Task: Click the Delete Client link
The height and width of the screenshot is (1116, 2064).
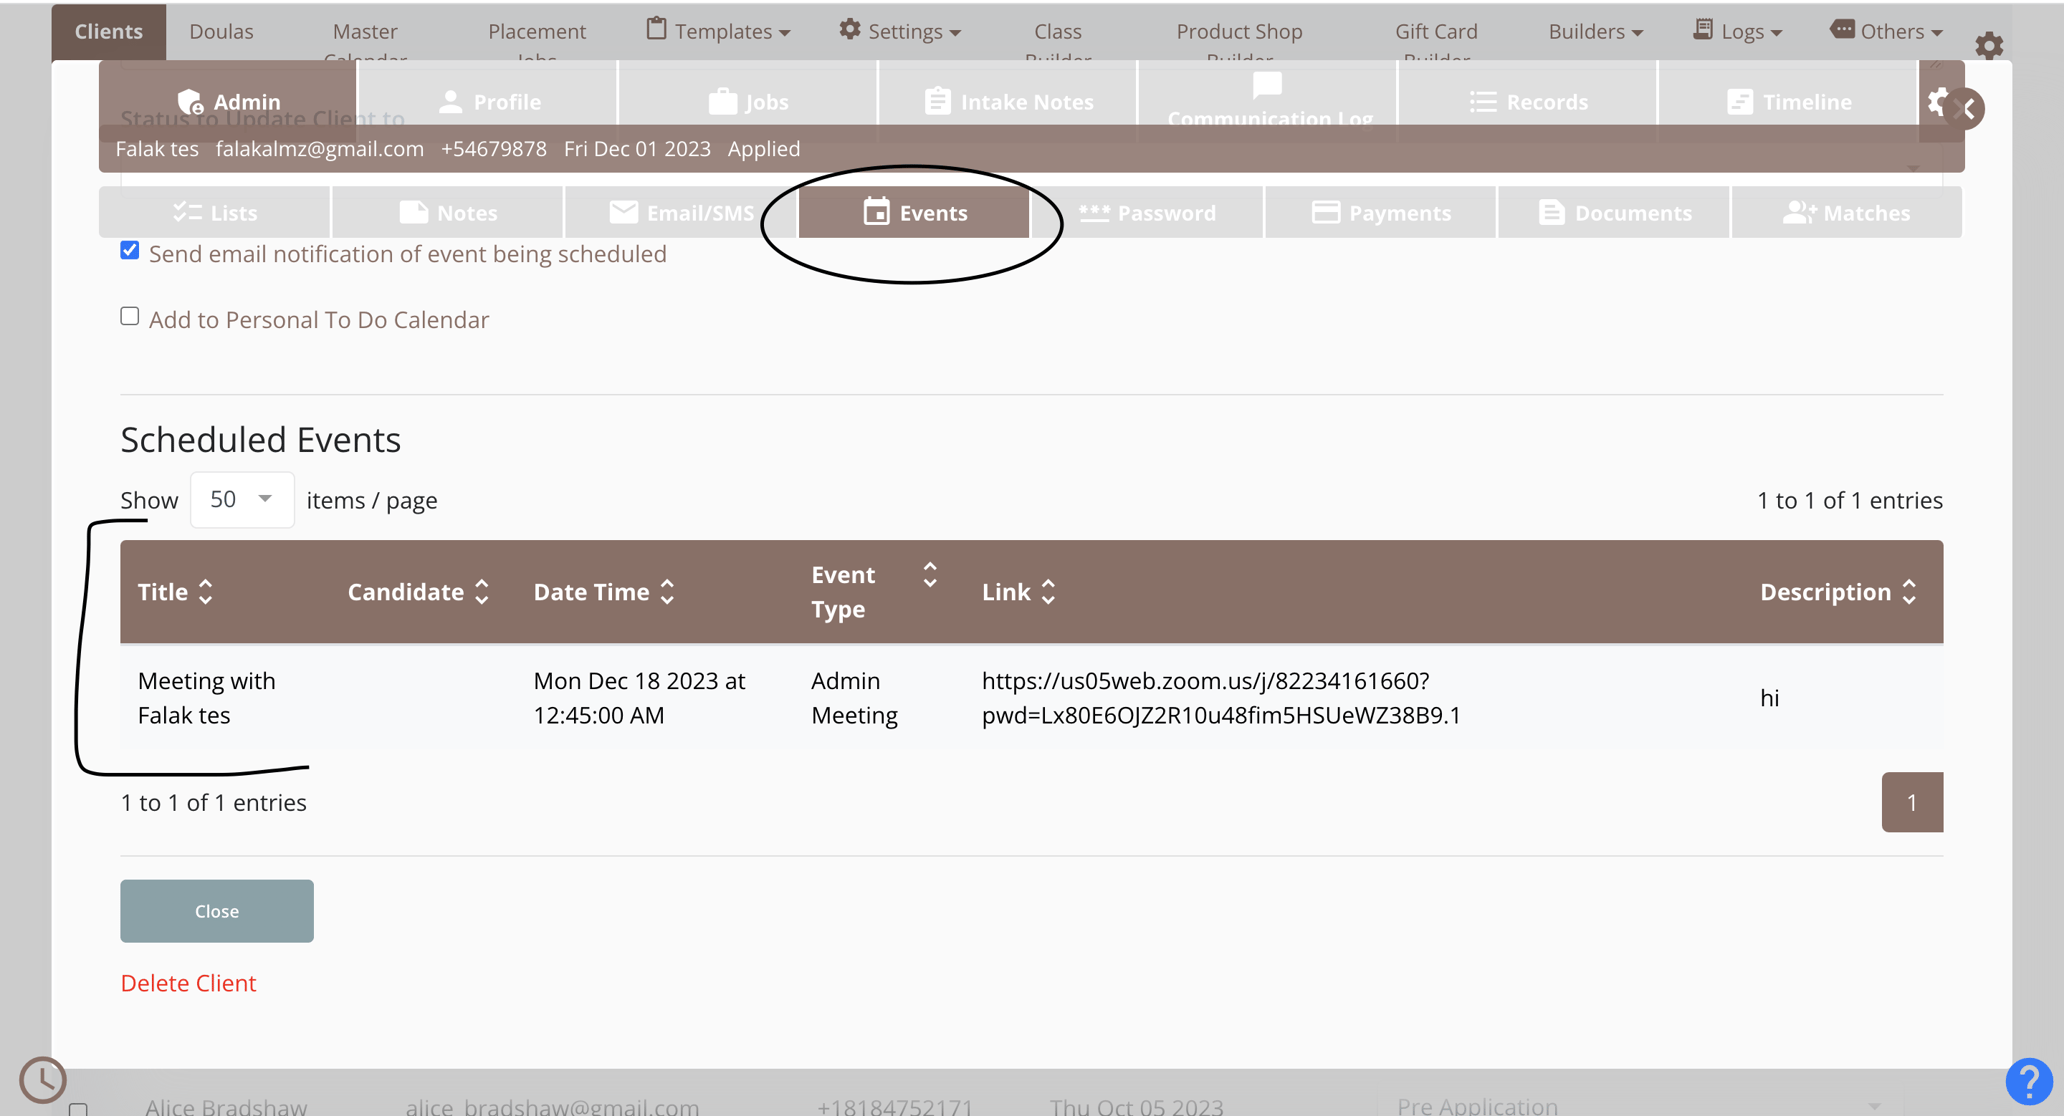Action: [x=188, y=983]
